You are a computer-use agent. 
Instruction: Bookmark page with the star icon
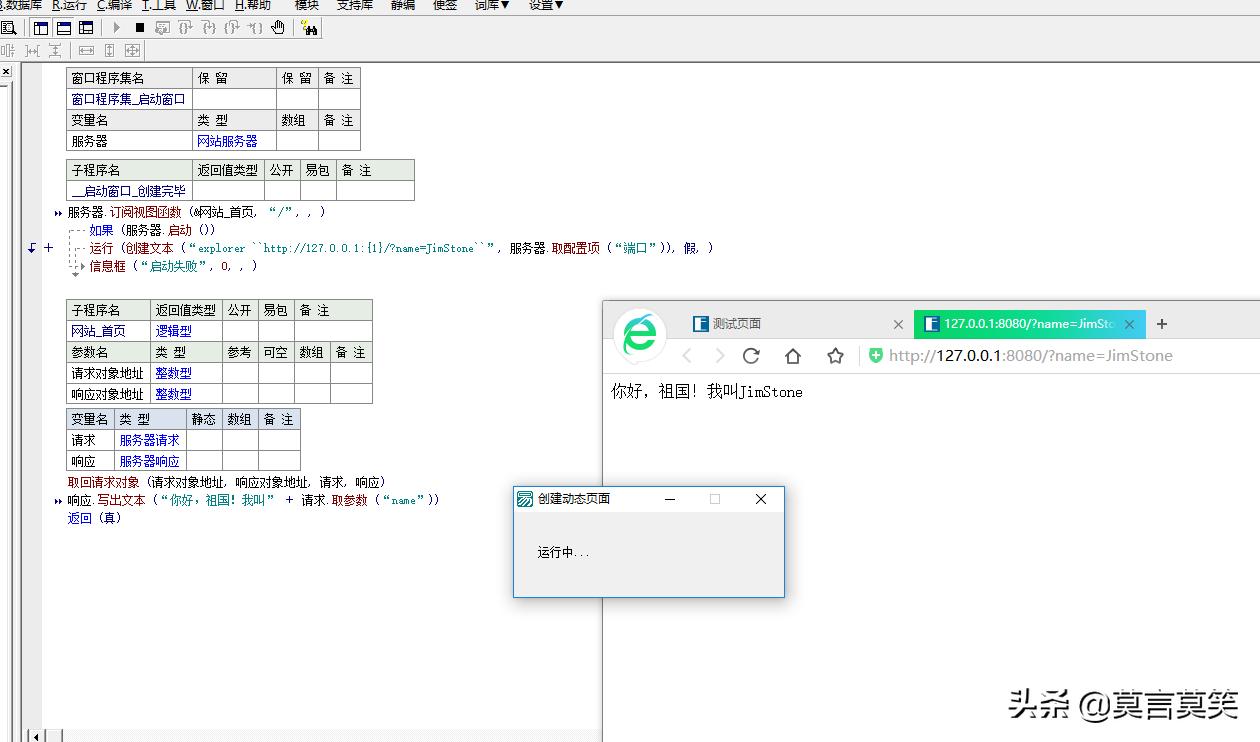click(x=835, y=356)
